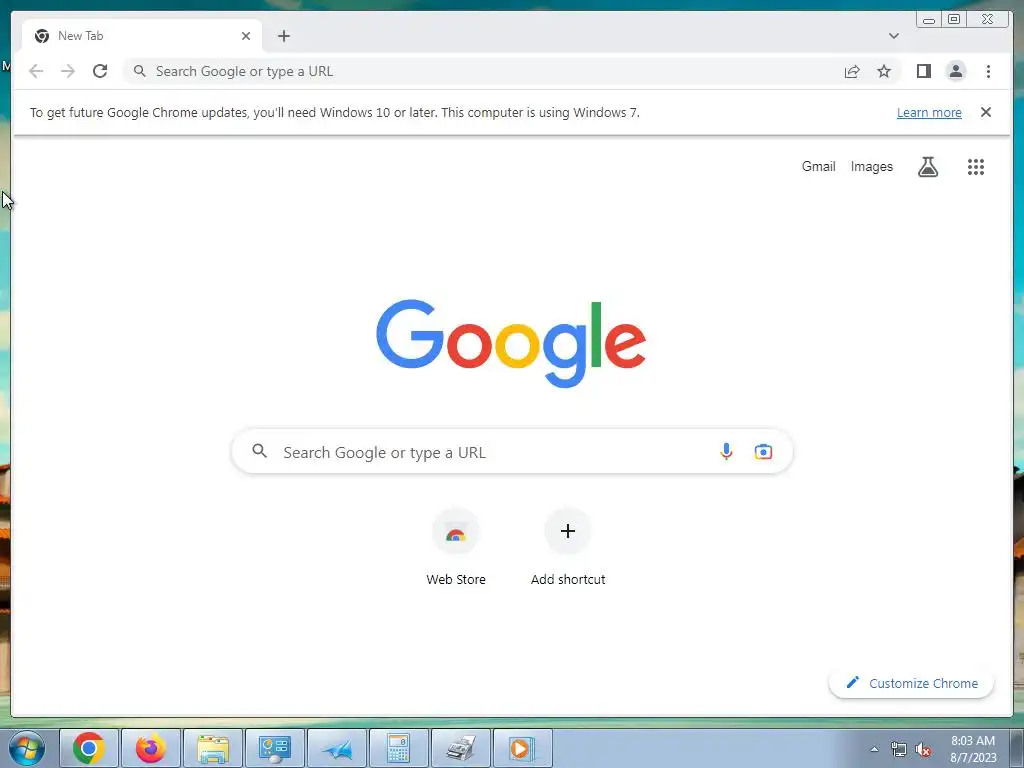Click the Chrome taskbar icon

(89, 748)
